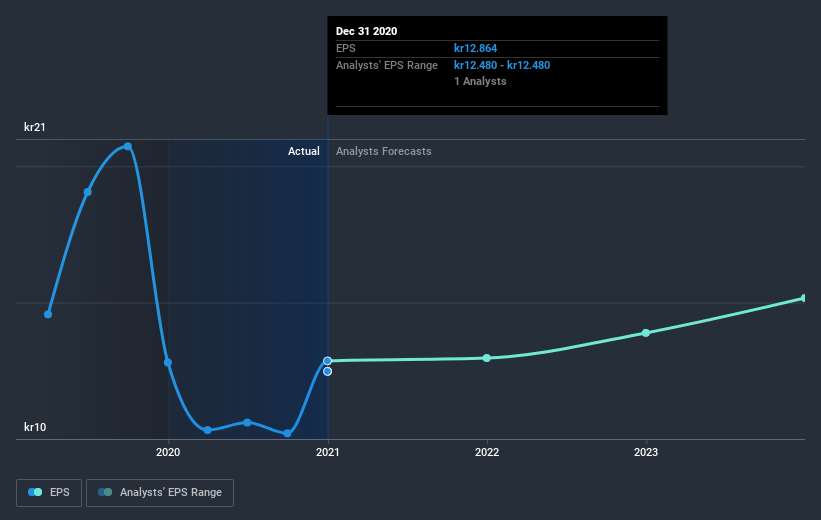Click the EPS legend color swatch icon

pos(35,492)
